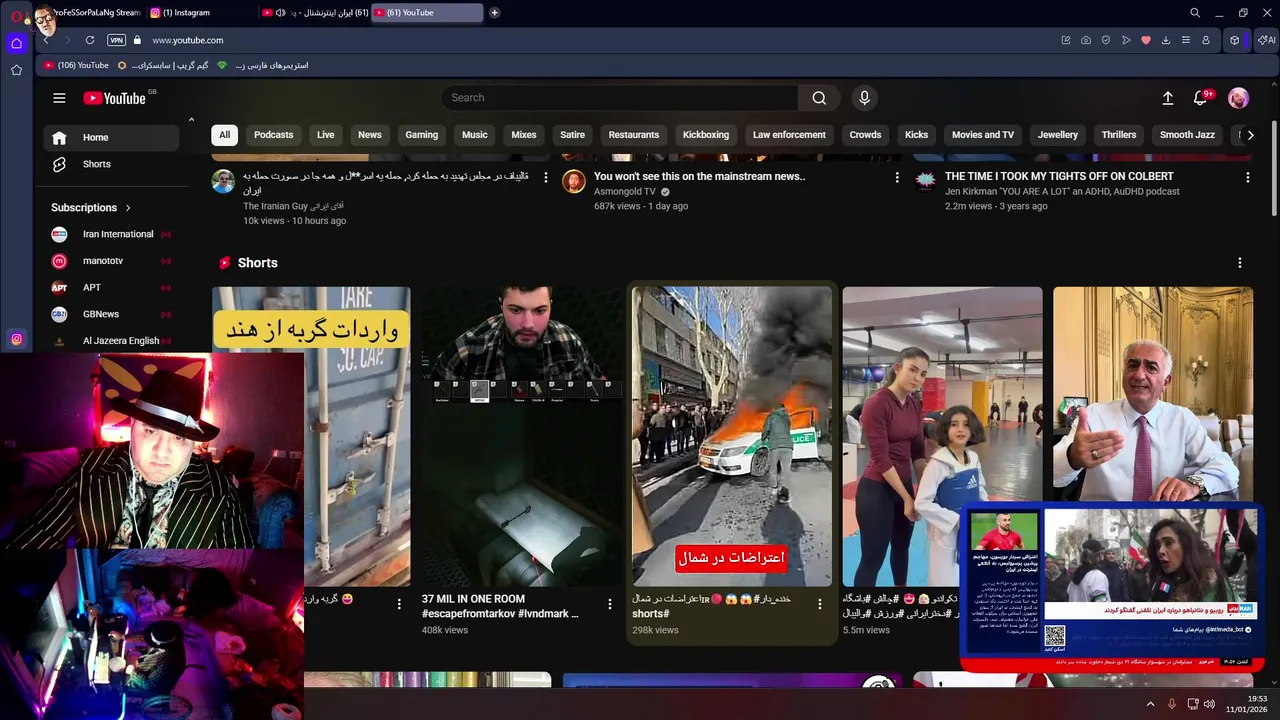Open YouTube notifications bell

(x=1200, y=98)
